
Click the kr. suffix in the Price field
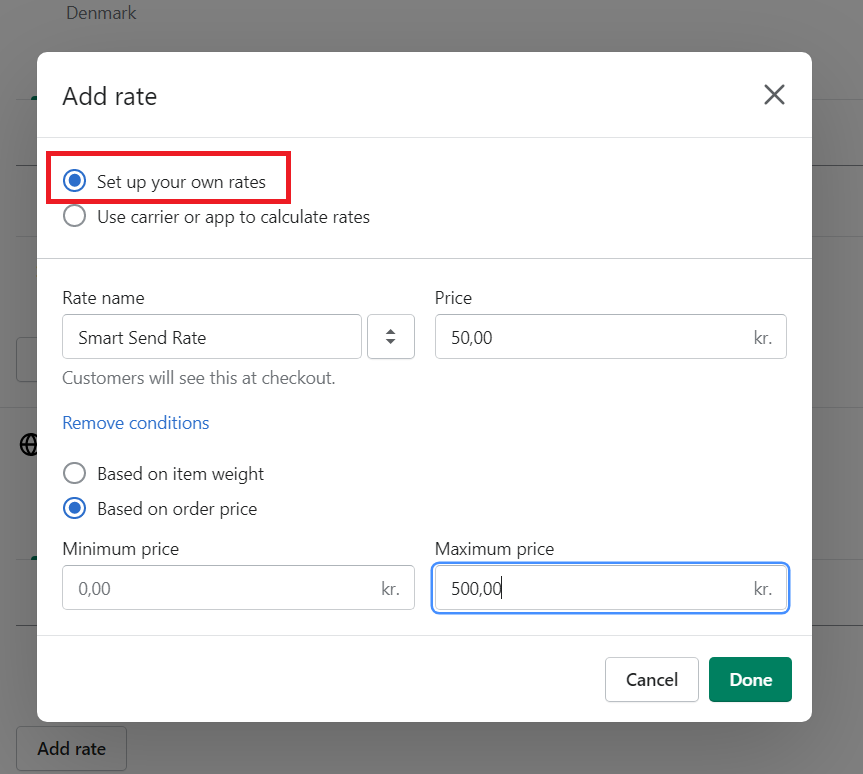(x=763, y=337)
